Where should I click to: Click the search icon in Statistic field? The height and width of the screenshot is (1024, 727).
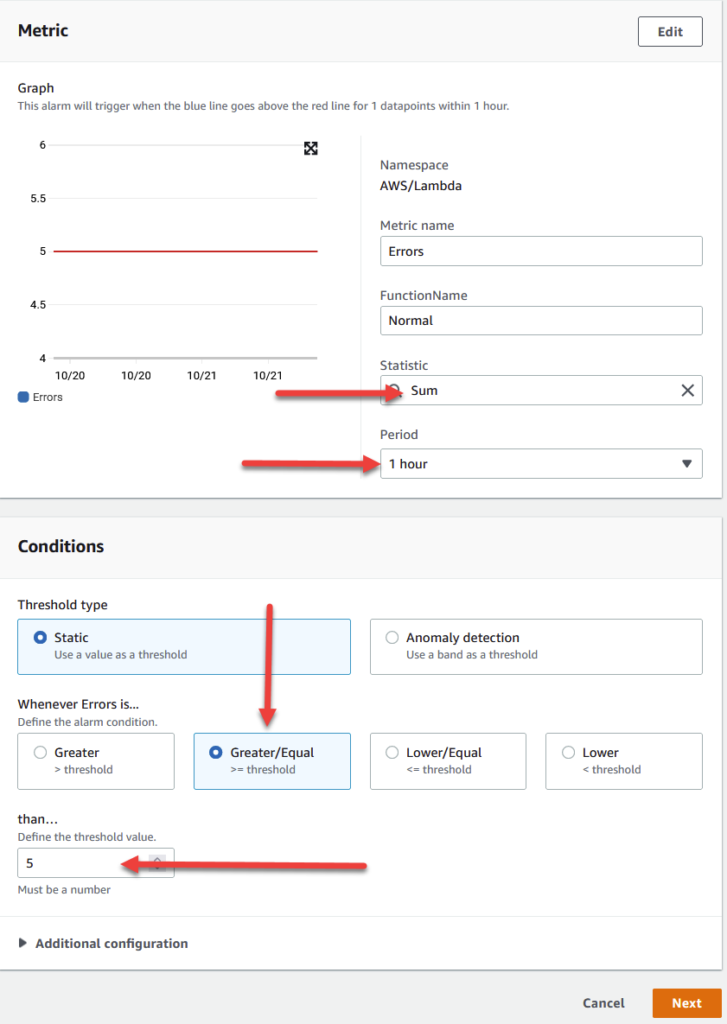pos(395,390)
